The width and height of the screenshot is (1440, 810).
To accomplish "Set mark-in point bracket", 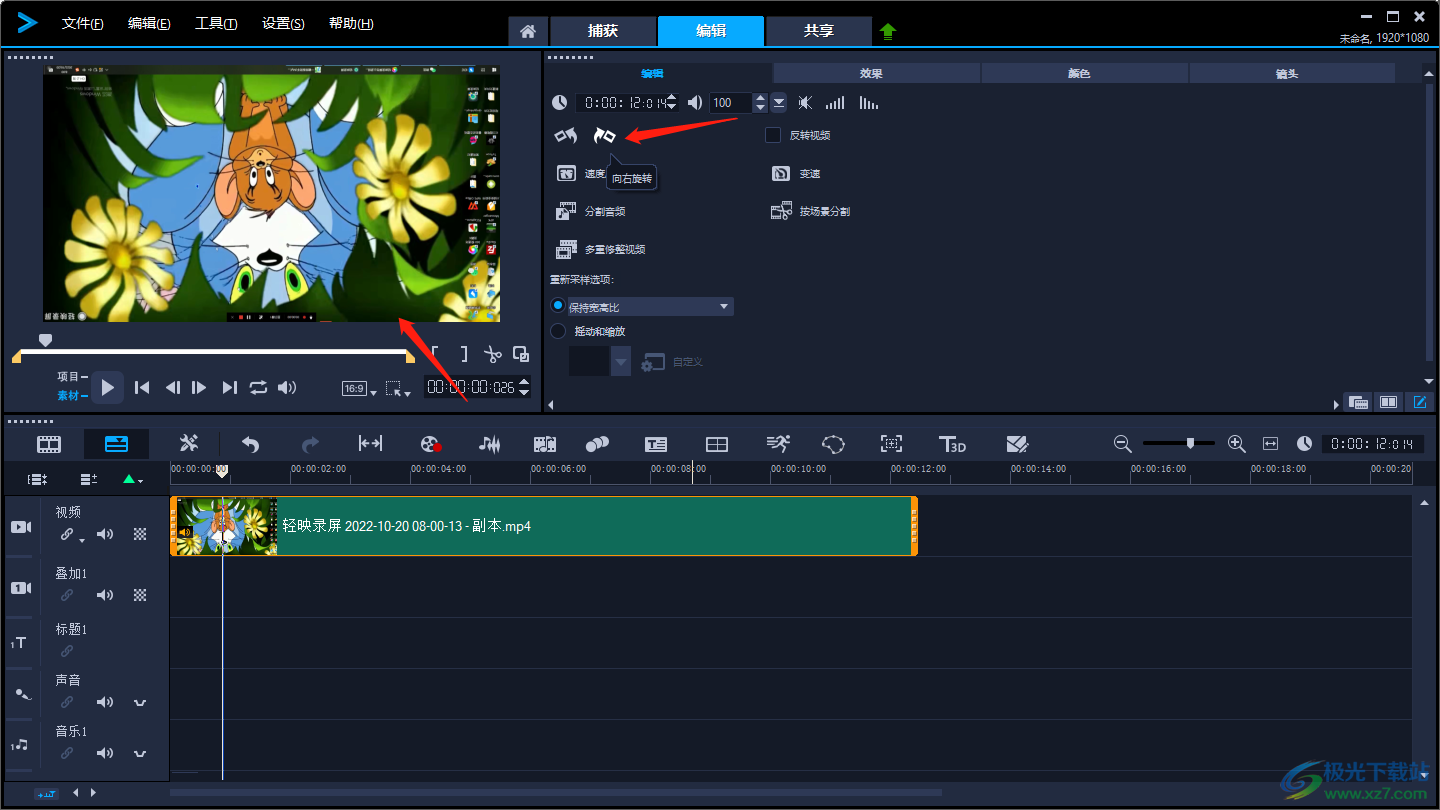I will pos(435,354).
